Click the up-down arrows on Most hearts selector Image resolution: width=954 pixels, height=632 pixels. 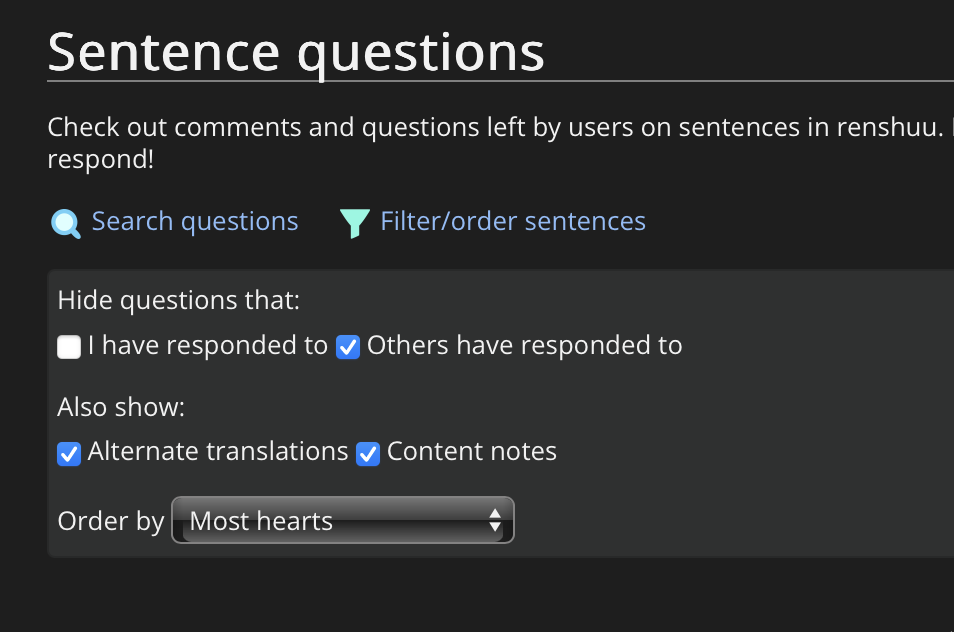[x=495, y=521]
